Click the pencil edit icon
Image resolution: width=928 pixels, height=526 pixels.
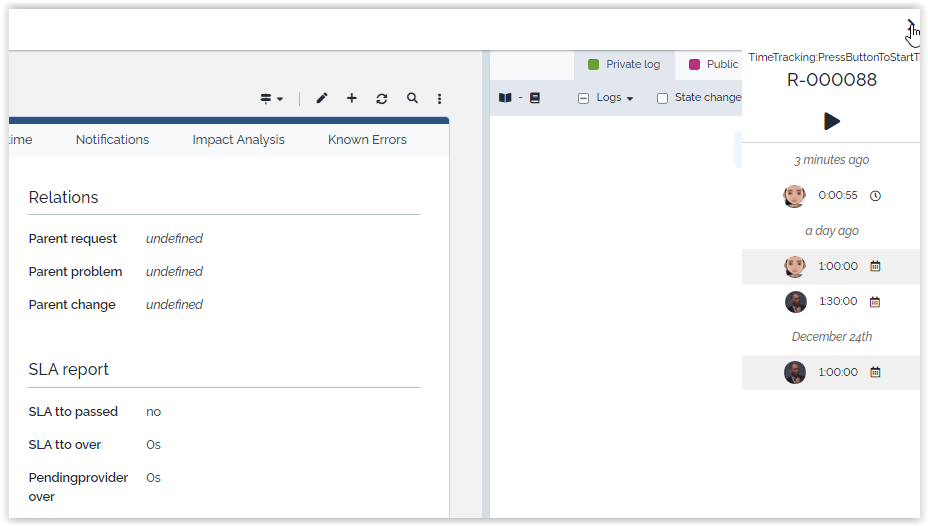click(x=322, y=98)
